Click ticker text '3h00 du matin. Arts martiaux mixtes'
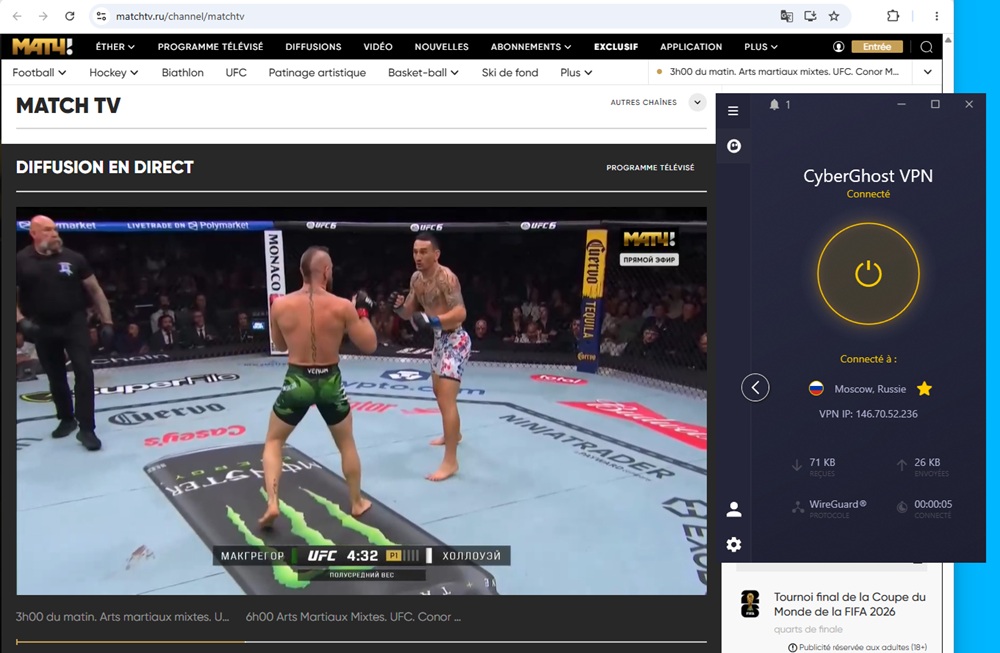 (x=784, y=72)
